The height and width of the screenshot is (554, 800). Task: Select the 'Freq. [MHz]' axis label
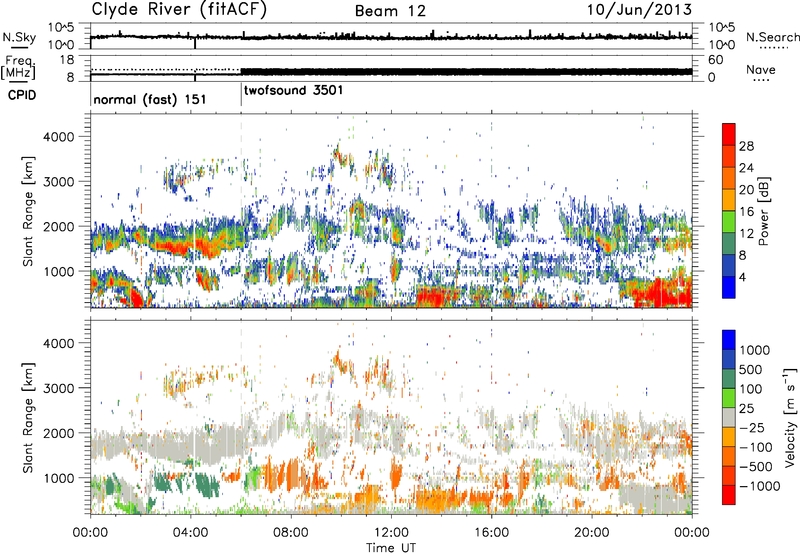pyautogui.click(x=18, y=68)
